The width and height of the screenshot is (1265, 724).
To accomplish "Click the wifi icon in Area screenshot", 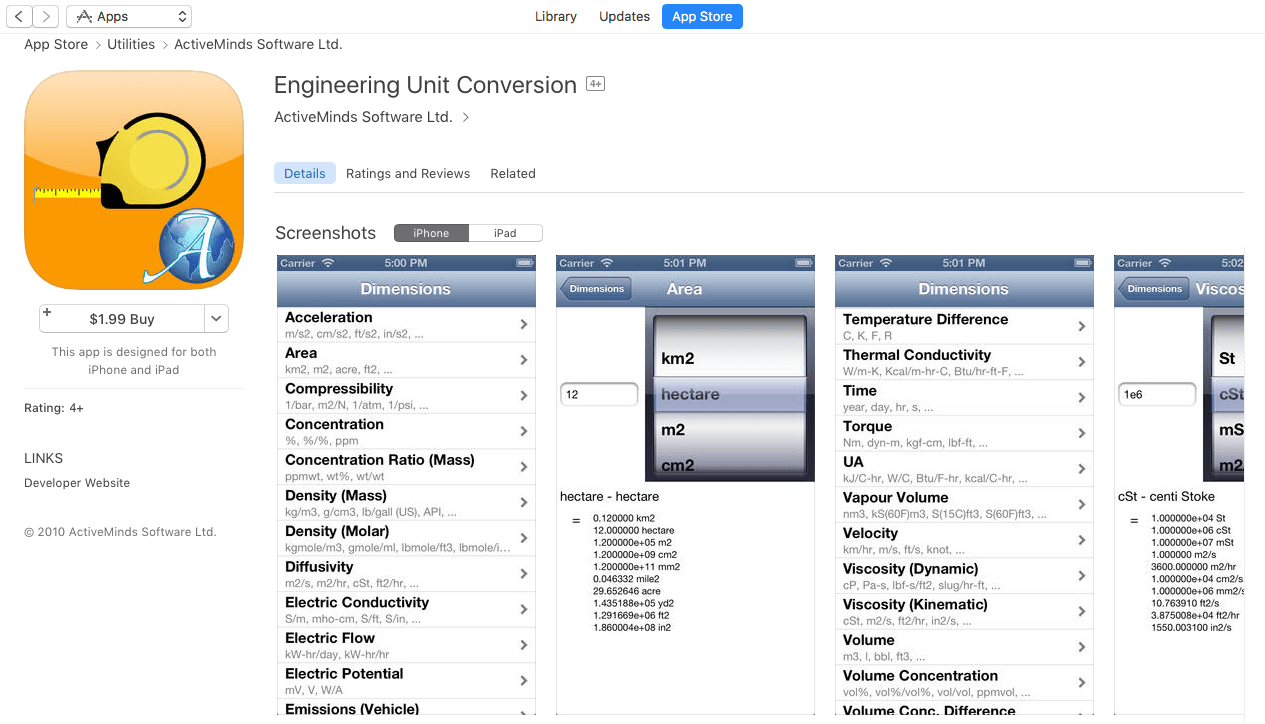I will click(x=607, y=263).
